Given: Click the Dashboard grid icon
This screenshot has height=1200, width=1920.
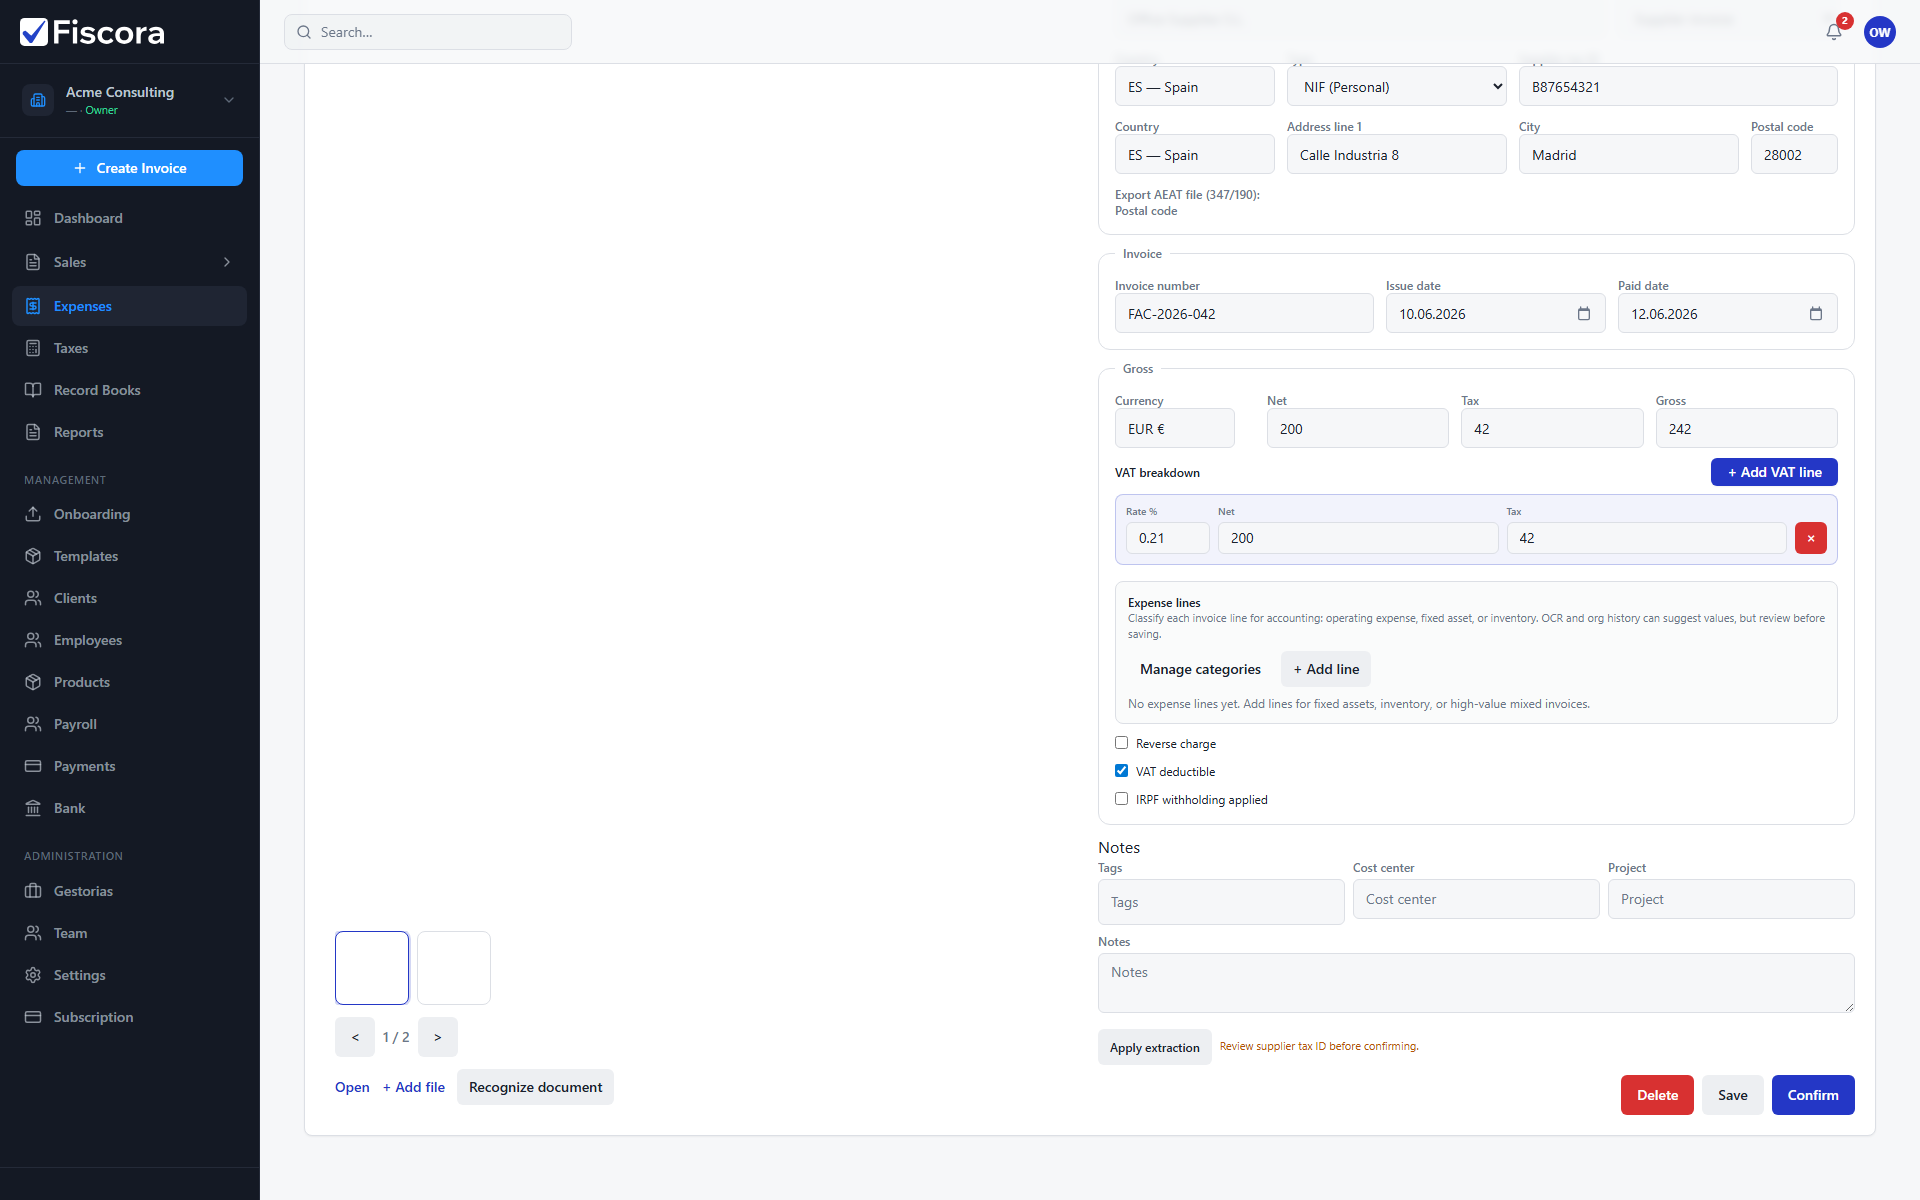Looking at the screenshot, I should pyautogui.click(x=33, y=218).
